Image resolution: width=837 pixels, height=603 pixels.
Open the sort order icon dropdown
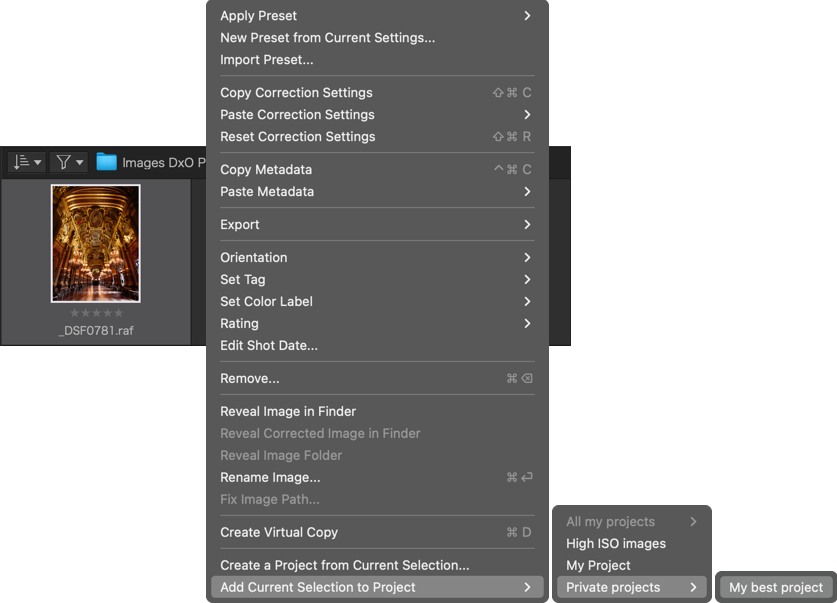pyautogui.click(x=27, y=162)
